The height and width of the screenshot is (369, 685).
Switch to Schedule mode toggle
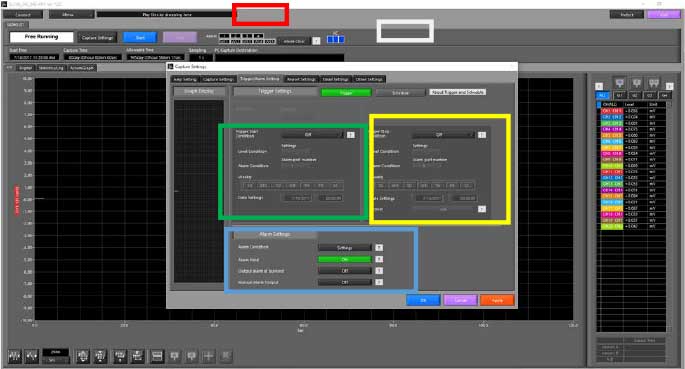tap(400, 93)
